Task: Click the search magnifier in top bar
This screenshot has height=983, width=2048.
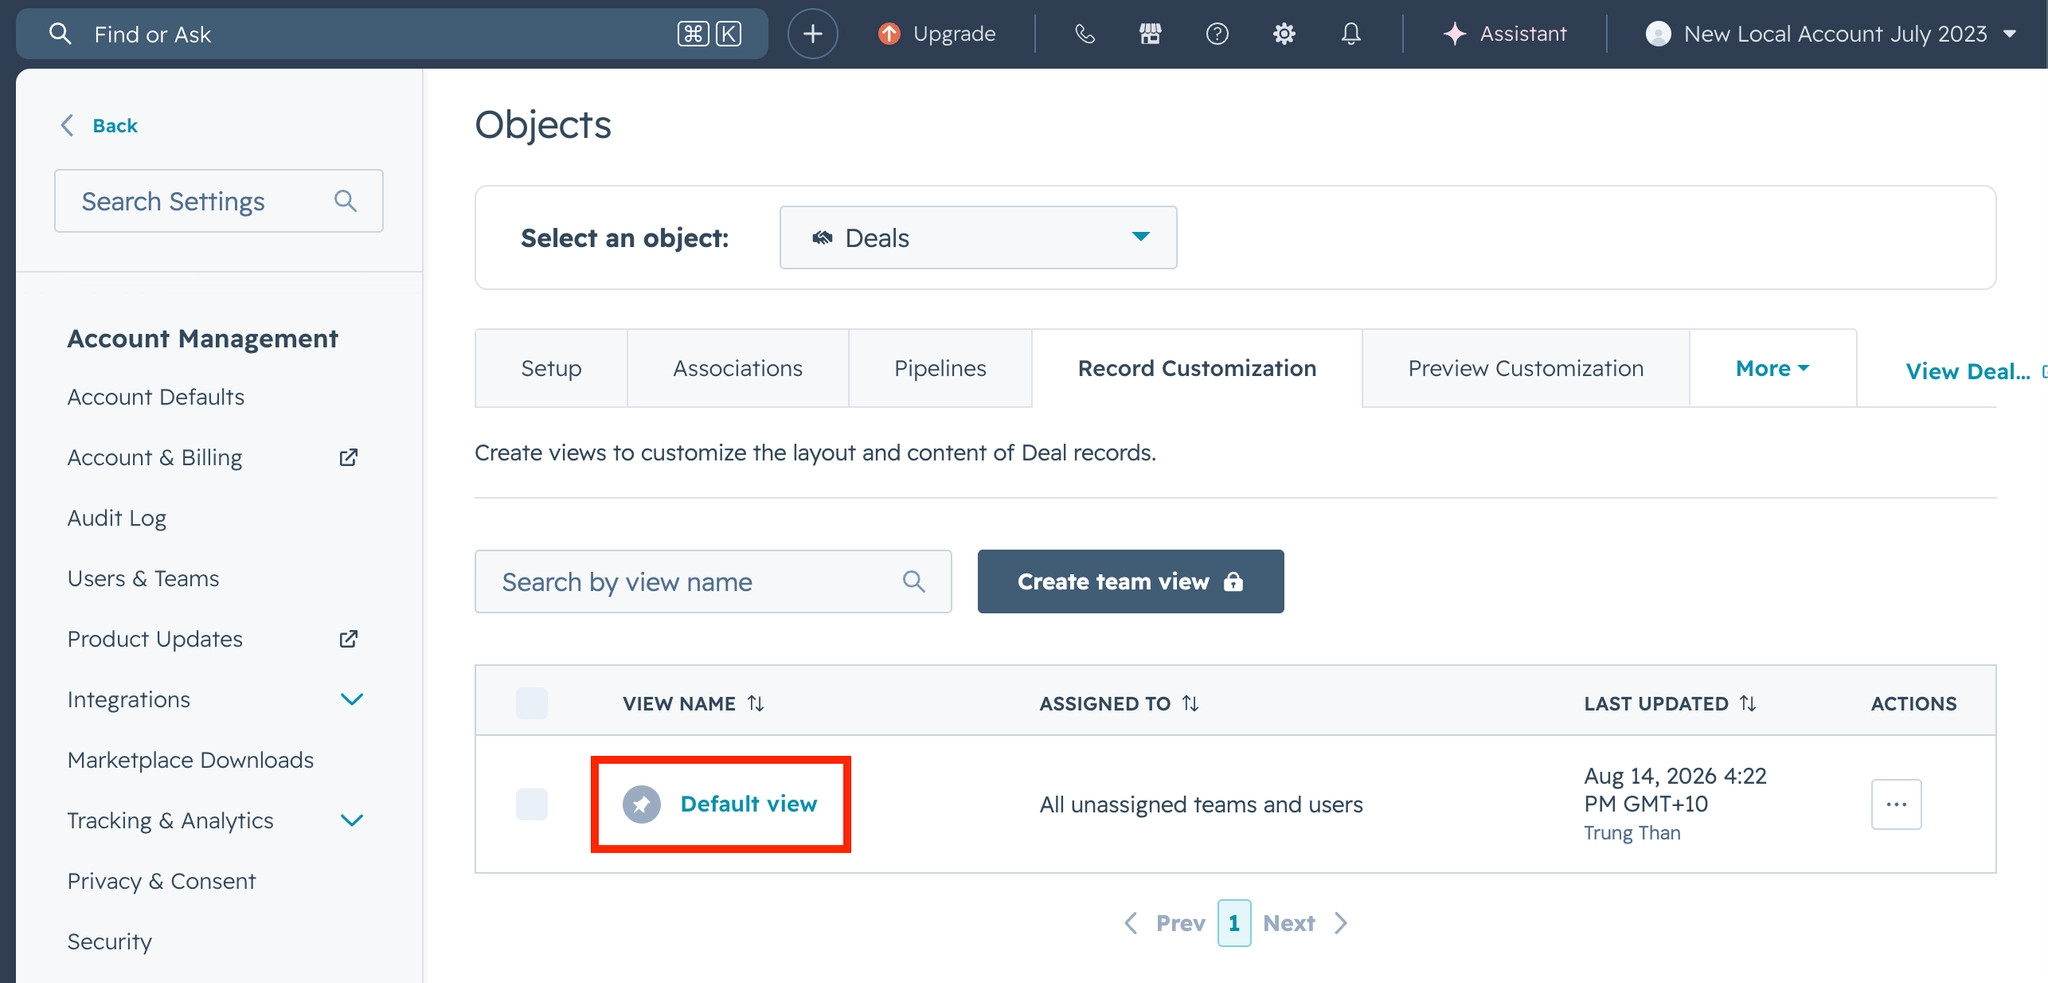Action: click(x=60, y=34)
